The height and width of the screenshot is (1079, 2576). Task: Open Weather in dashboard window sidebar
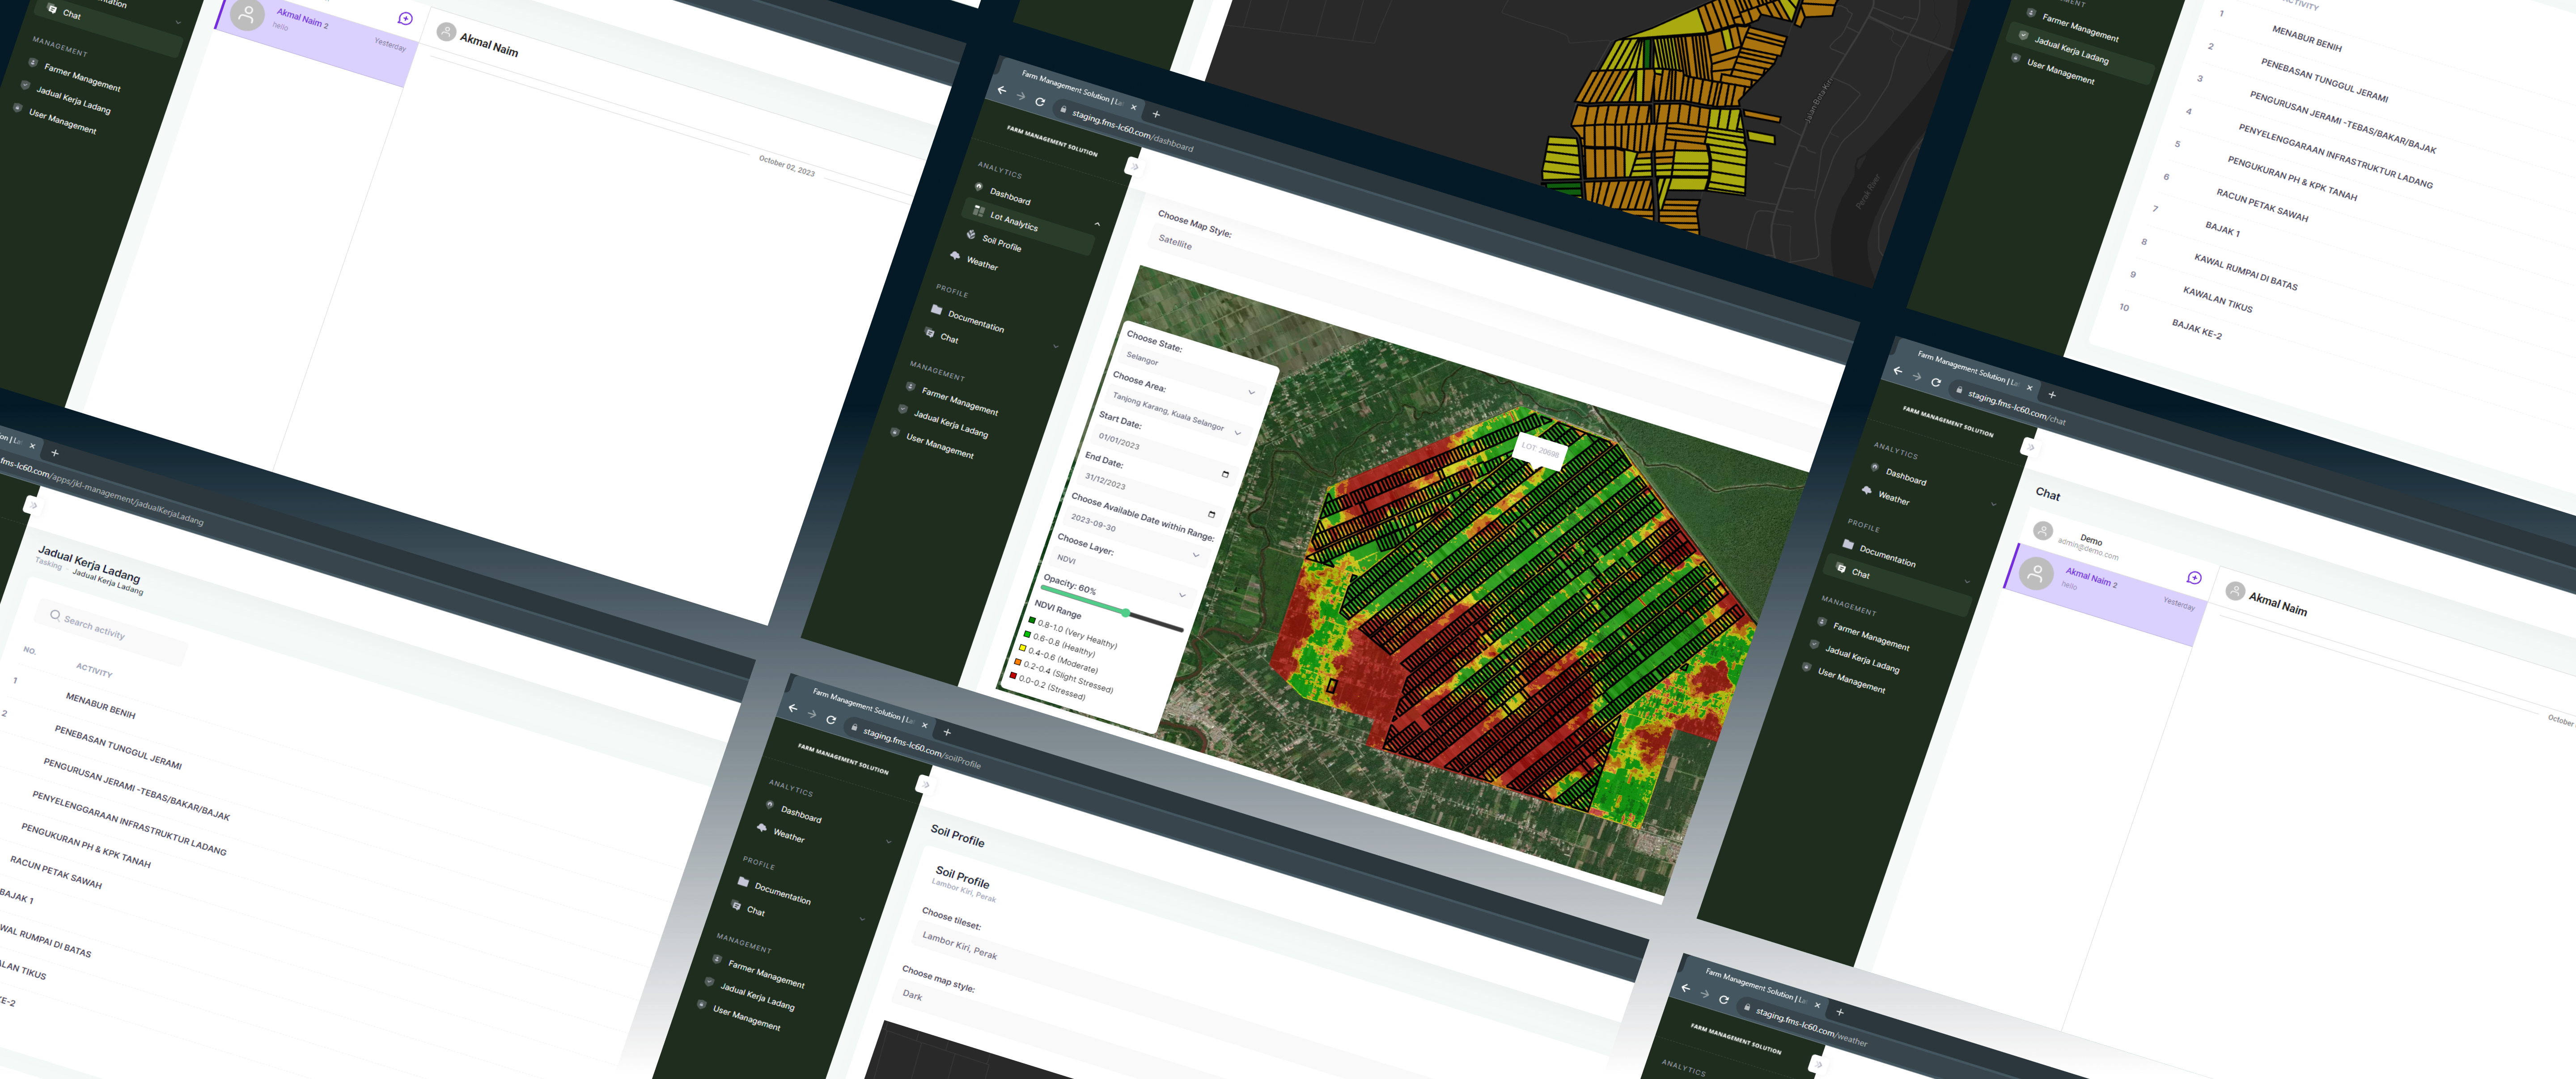click(x=981, y=263)
